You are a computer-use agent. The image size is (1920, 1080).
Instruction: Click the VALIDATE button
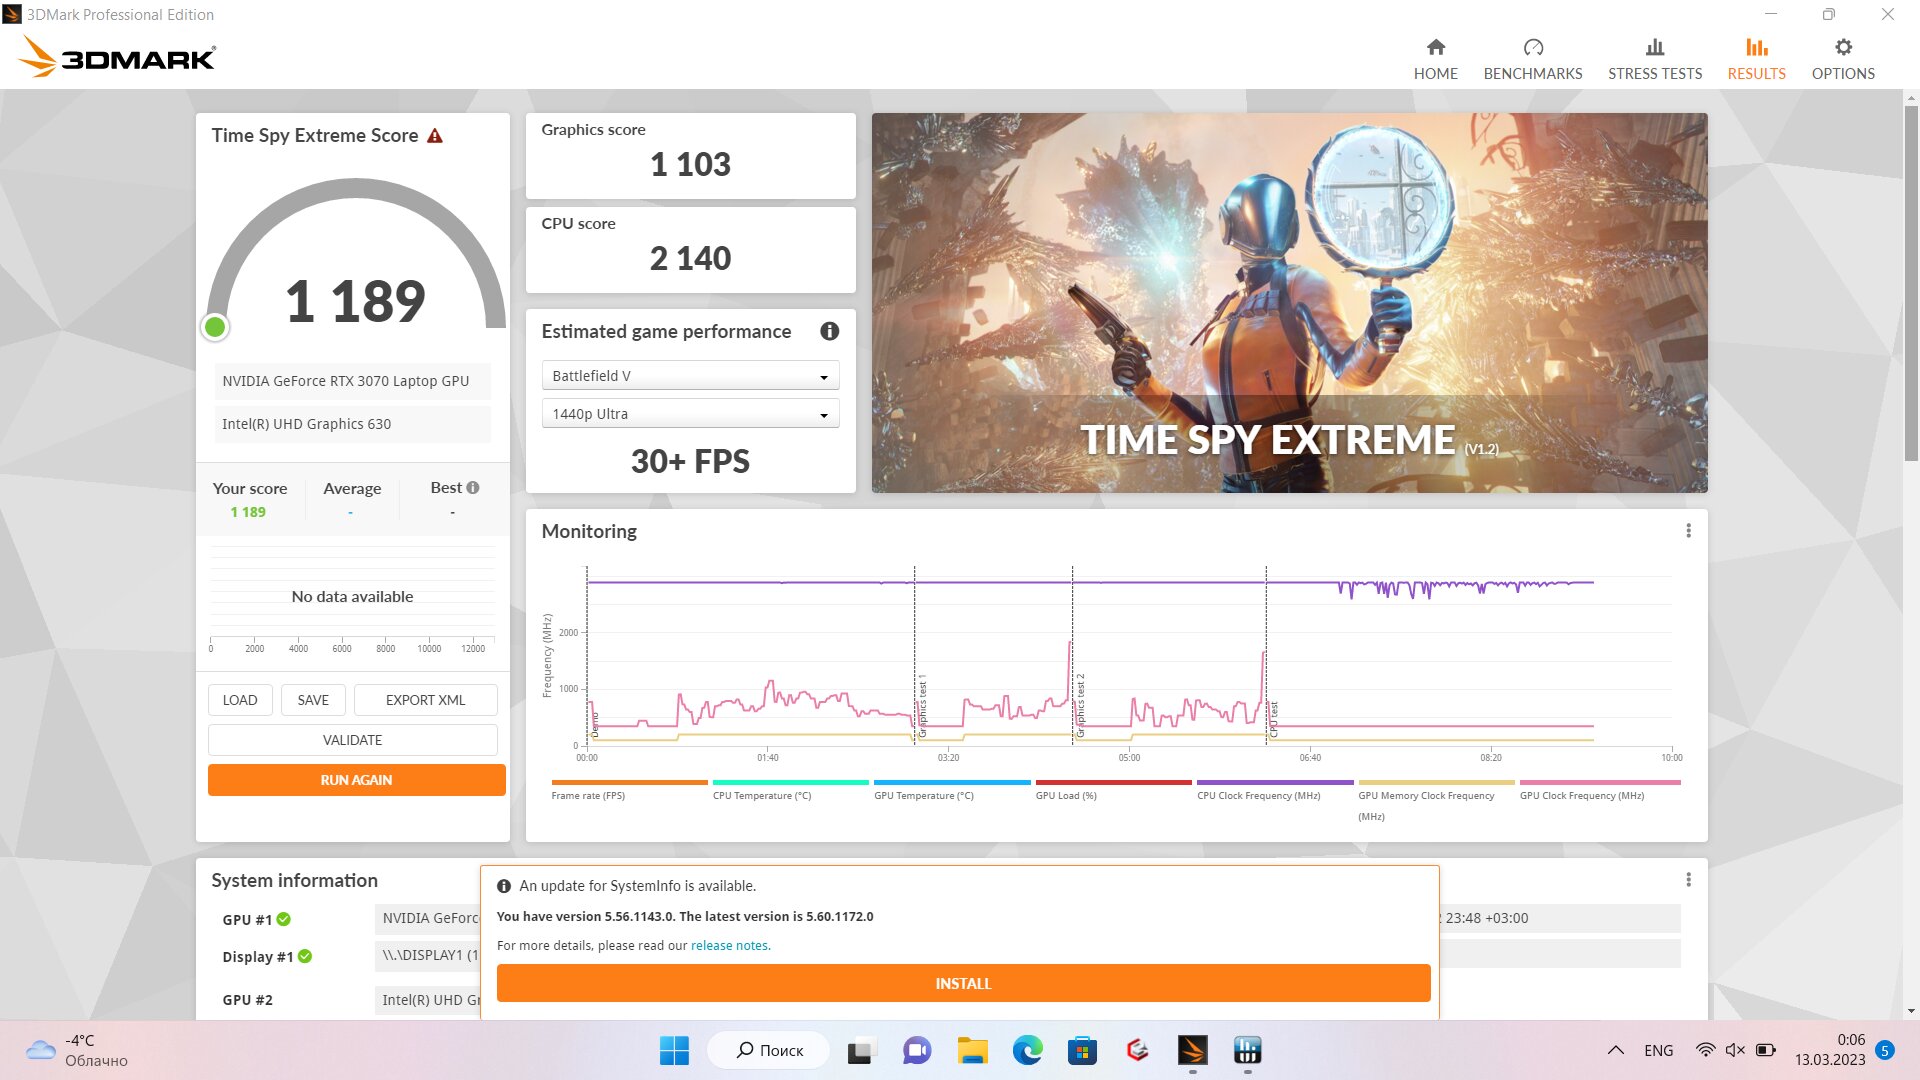point(352,740)
